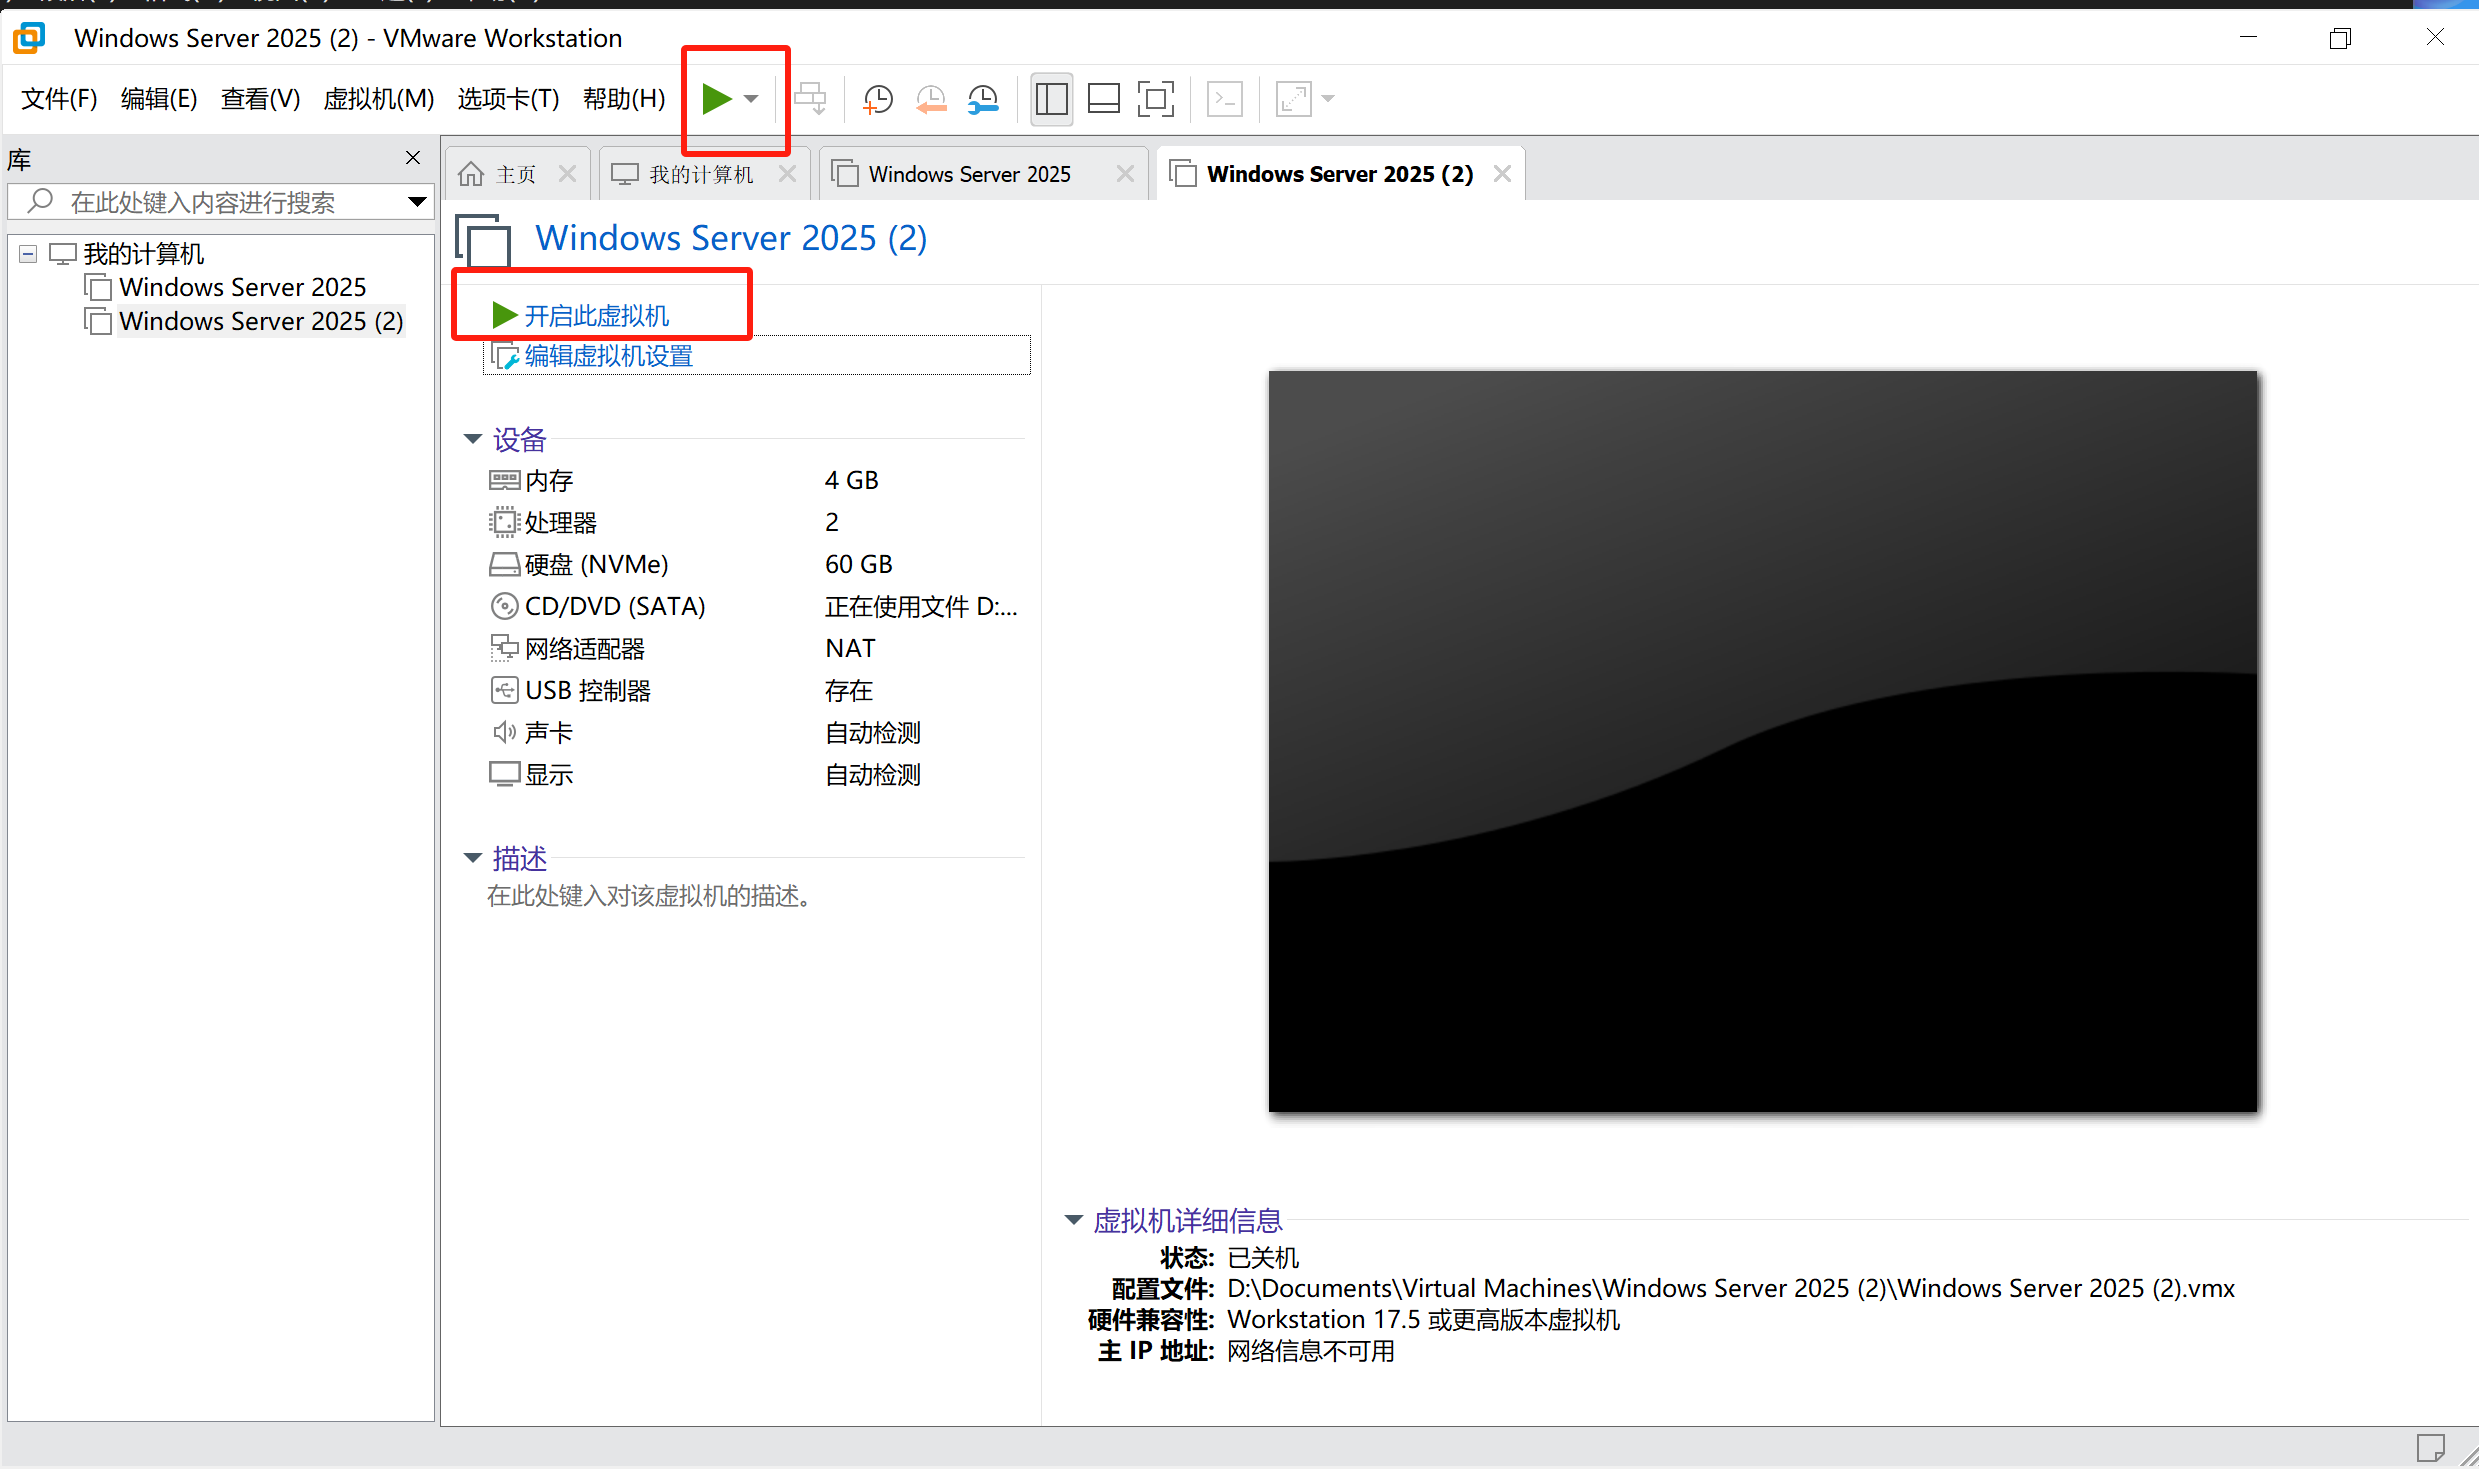This screenshot has width=2479, height=1469.
Task: Close the 库 library panel
Action: pos(413,158)
